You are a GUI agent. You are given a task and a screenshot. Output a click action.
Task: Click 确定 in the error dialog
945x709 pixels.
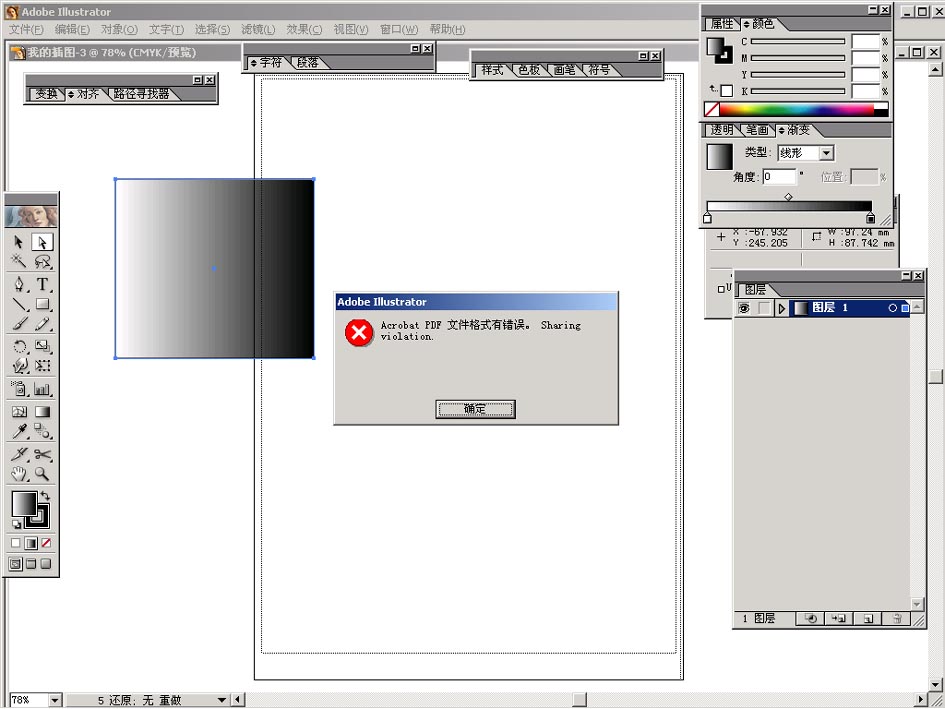(x=475, y=409)
